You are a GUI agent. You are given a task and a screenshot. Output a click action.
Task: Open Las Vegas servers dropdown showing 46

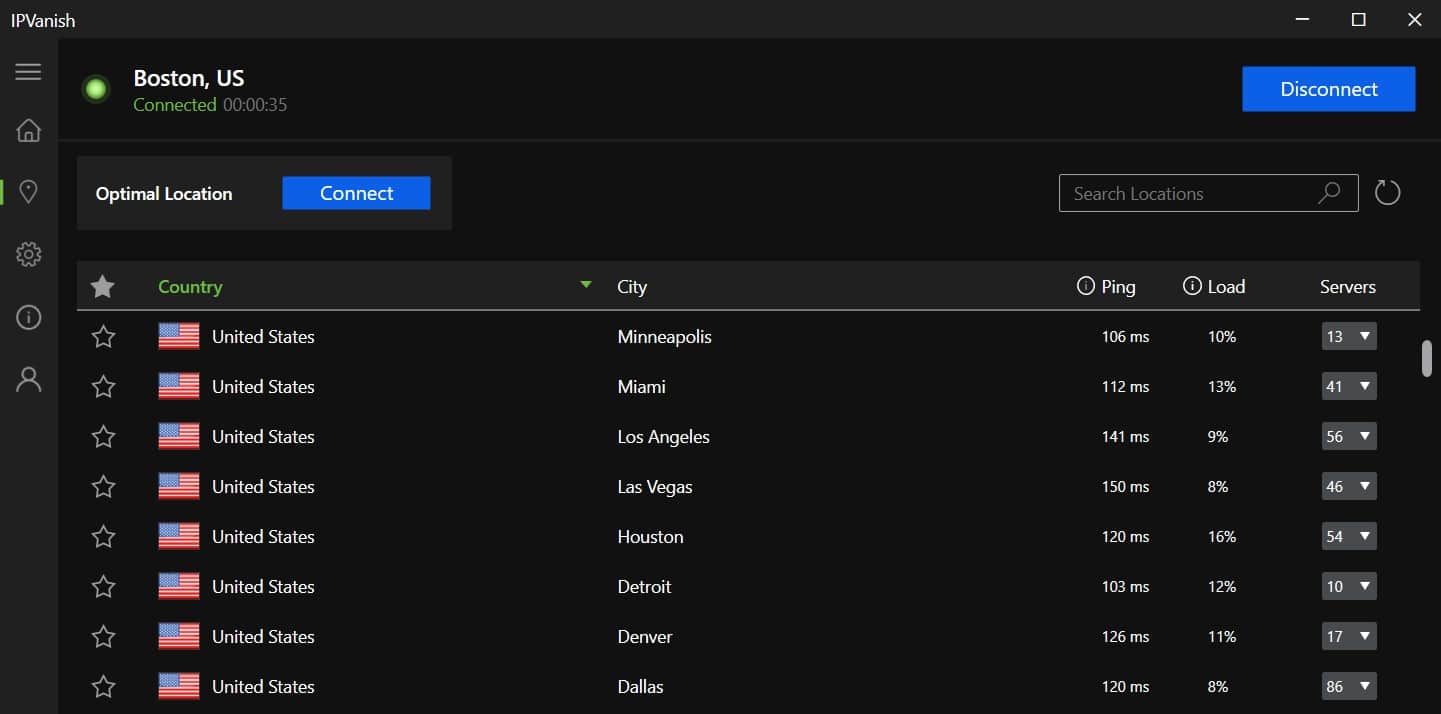click(1349, 486)
